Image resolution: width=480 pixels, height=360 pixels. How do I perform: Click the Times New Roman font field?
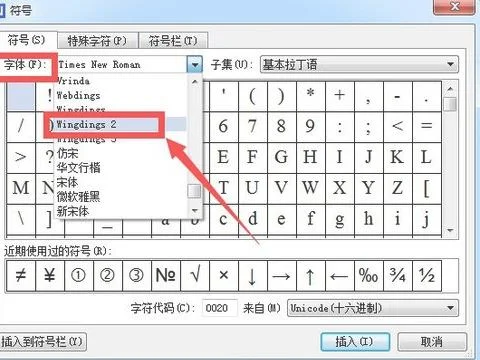122,64
